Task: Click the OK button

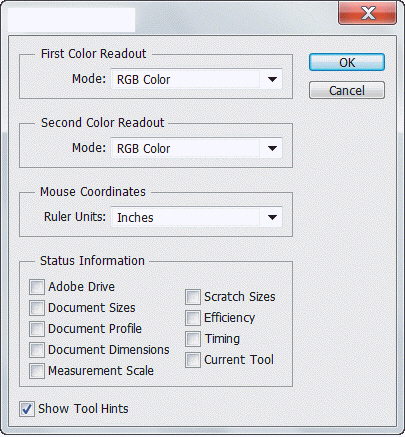Action: pyautogui.click(x=347, y=62)
